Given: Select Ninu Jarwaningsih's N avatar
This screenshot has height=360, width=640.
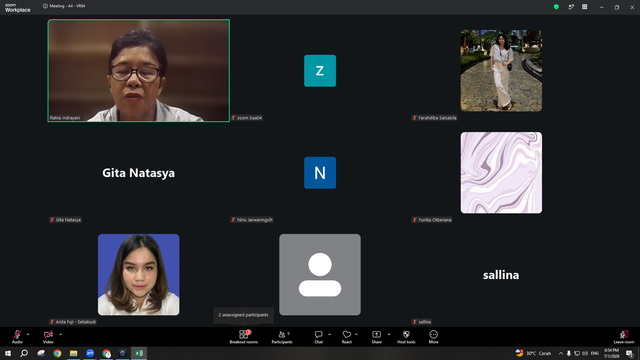Looking at the screenshot, I should [320, 173].
